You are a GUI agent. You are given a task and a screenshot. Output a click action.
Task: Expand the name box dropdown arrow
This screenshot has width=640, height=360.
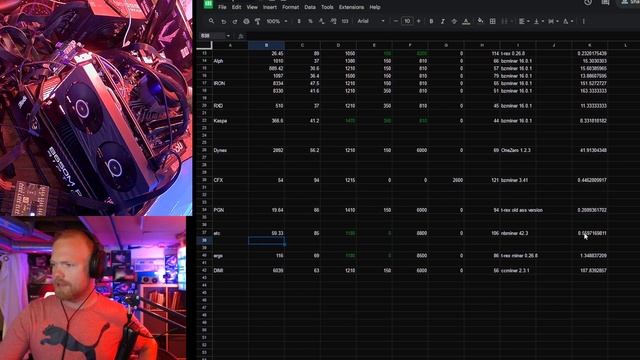pos(228,36)
